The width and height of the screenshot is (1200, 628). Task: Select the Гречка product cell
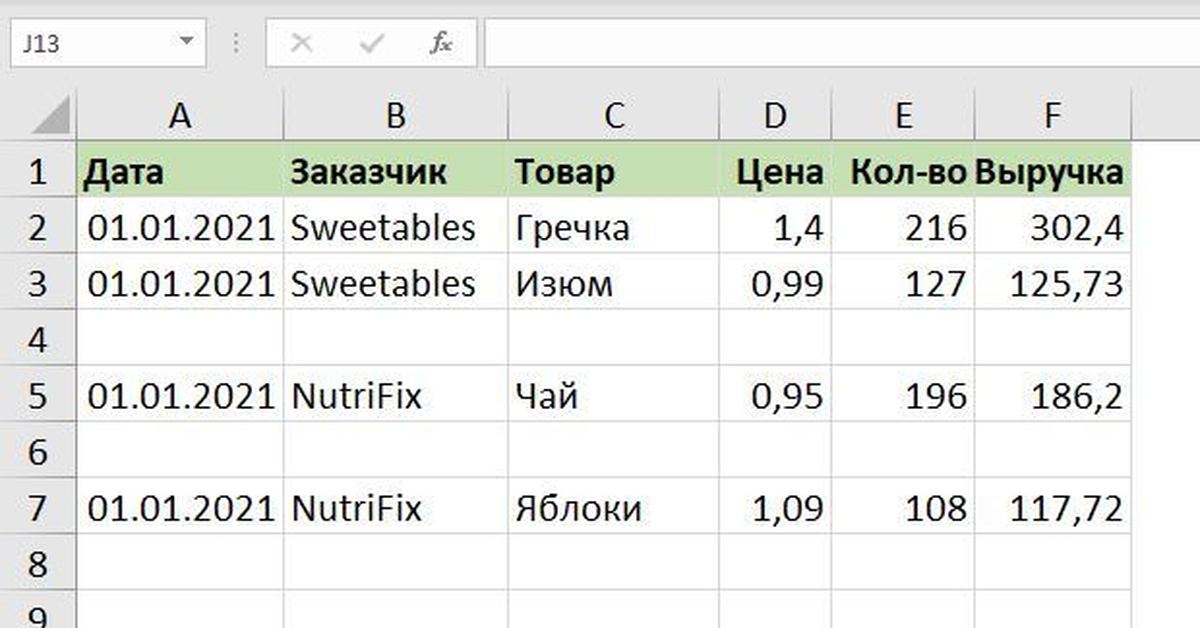click(x=613, y=229)
